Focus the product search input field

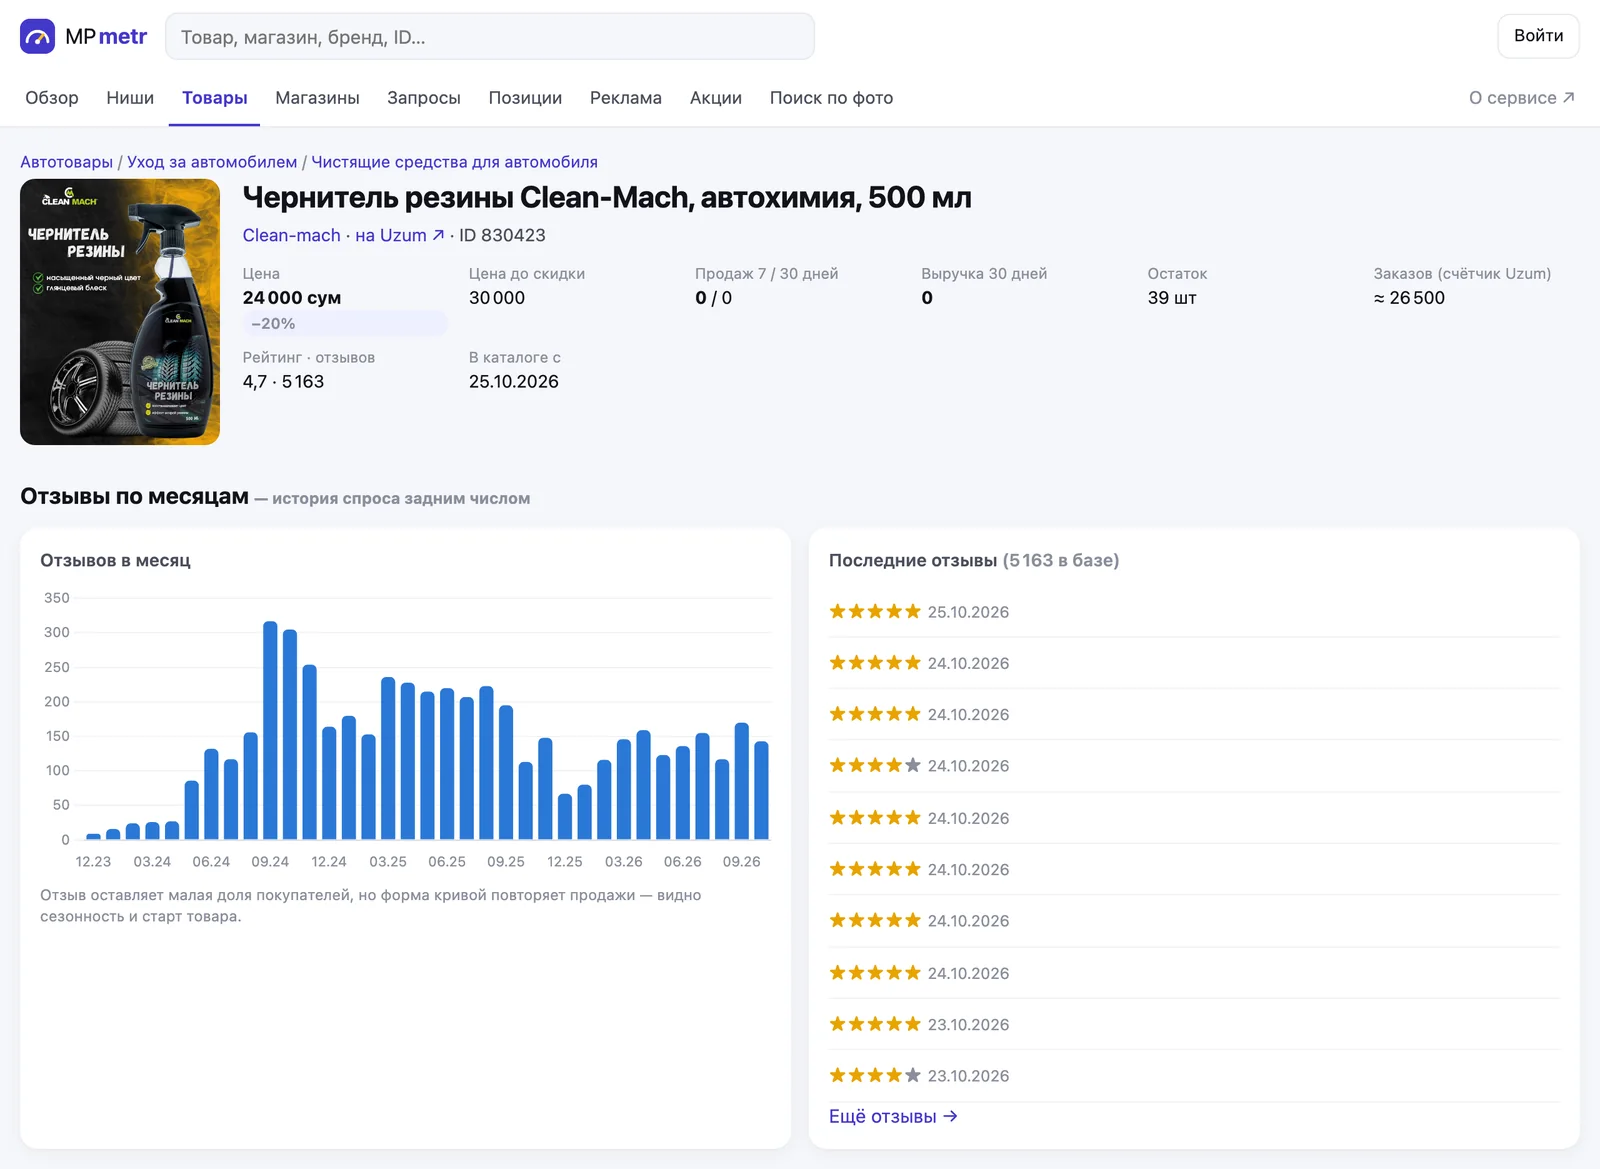pos(490,37)
